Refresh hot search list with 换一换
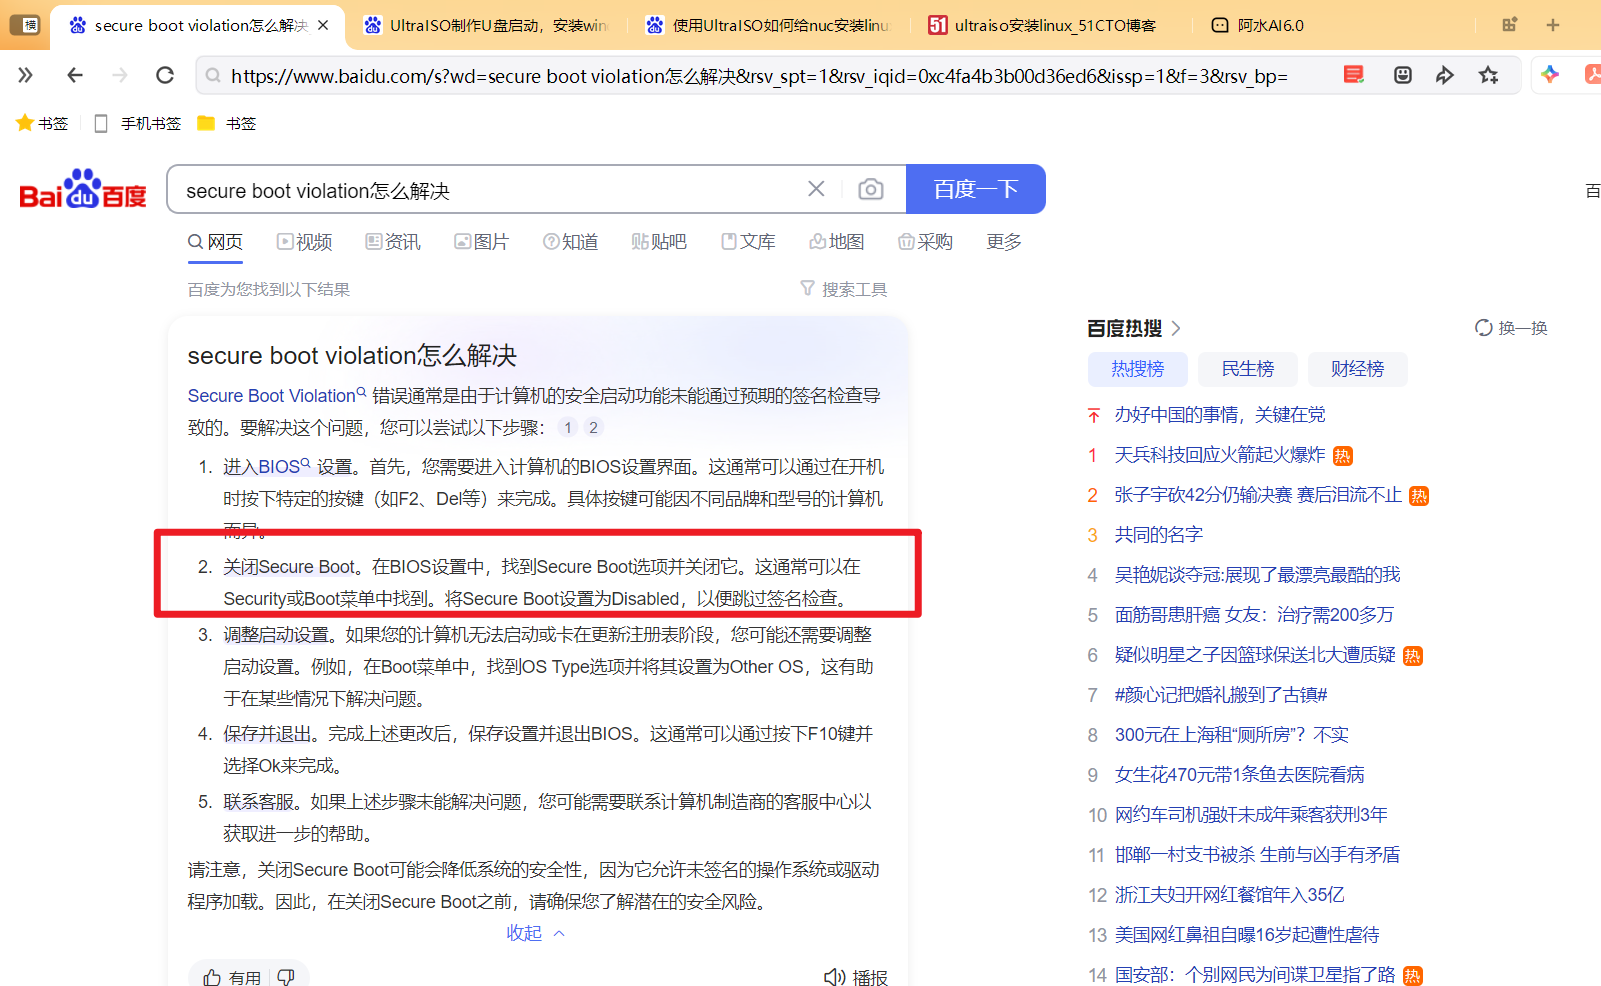 pyautogui.click(x=1511, y=328)
